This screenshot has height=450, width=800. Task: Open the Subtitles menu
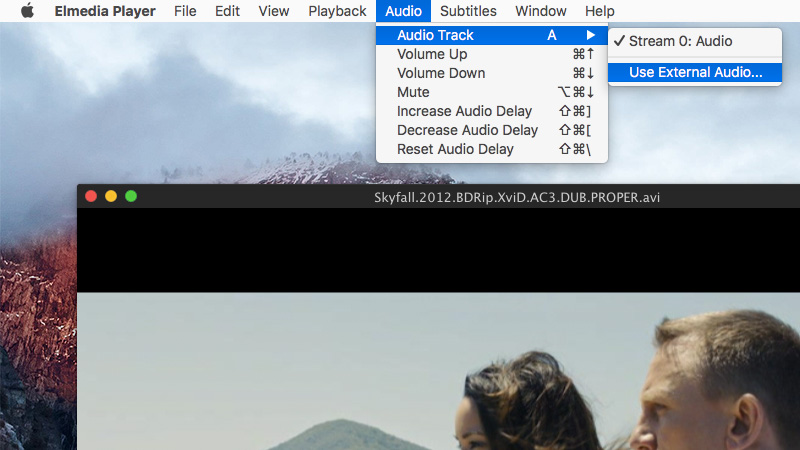[x=468, y=11]
